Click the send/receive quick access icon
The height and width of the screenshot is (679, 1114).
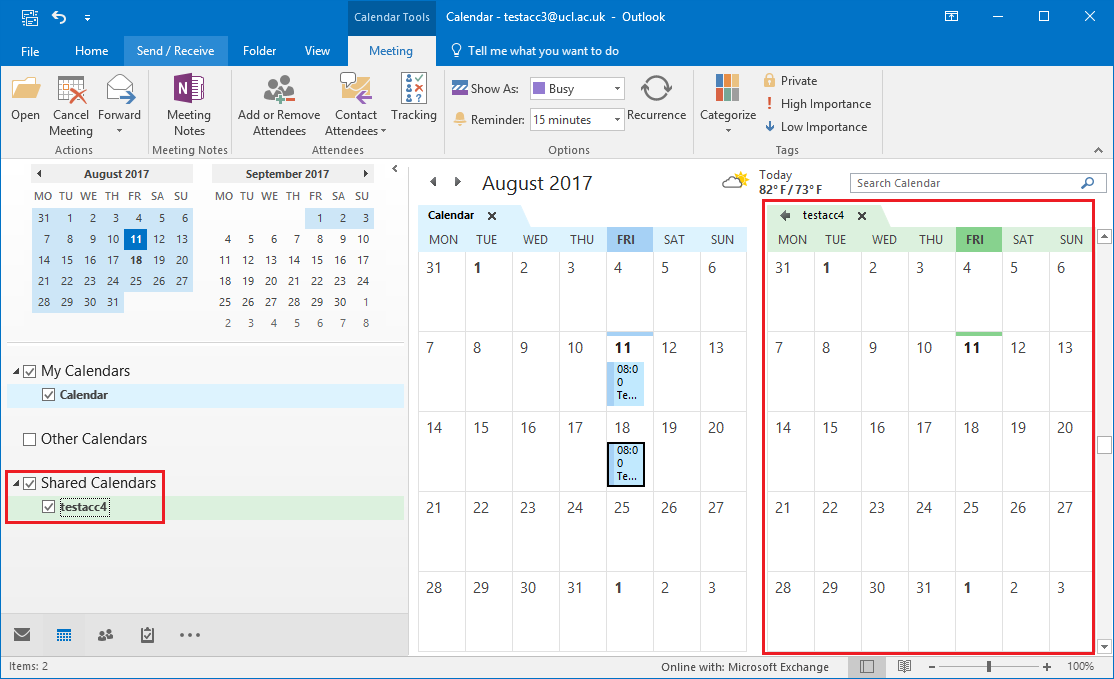[29, 17]
